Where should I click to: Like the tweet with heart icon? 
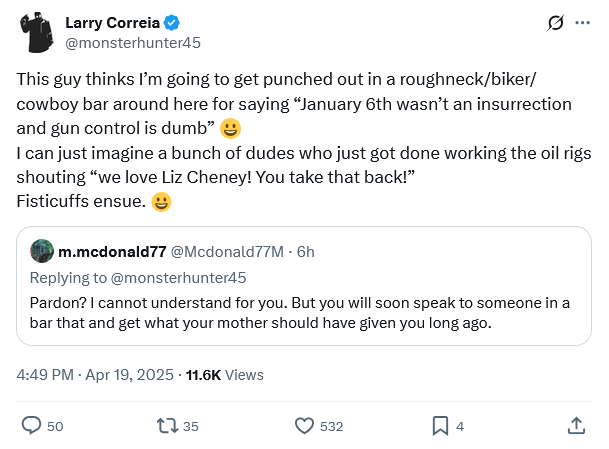point(305,426)
